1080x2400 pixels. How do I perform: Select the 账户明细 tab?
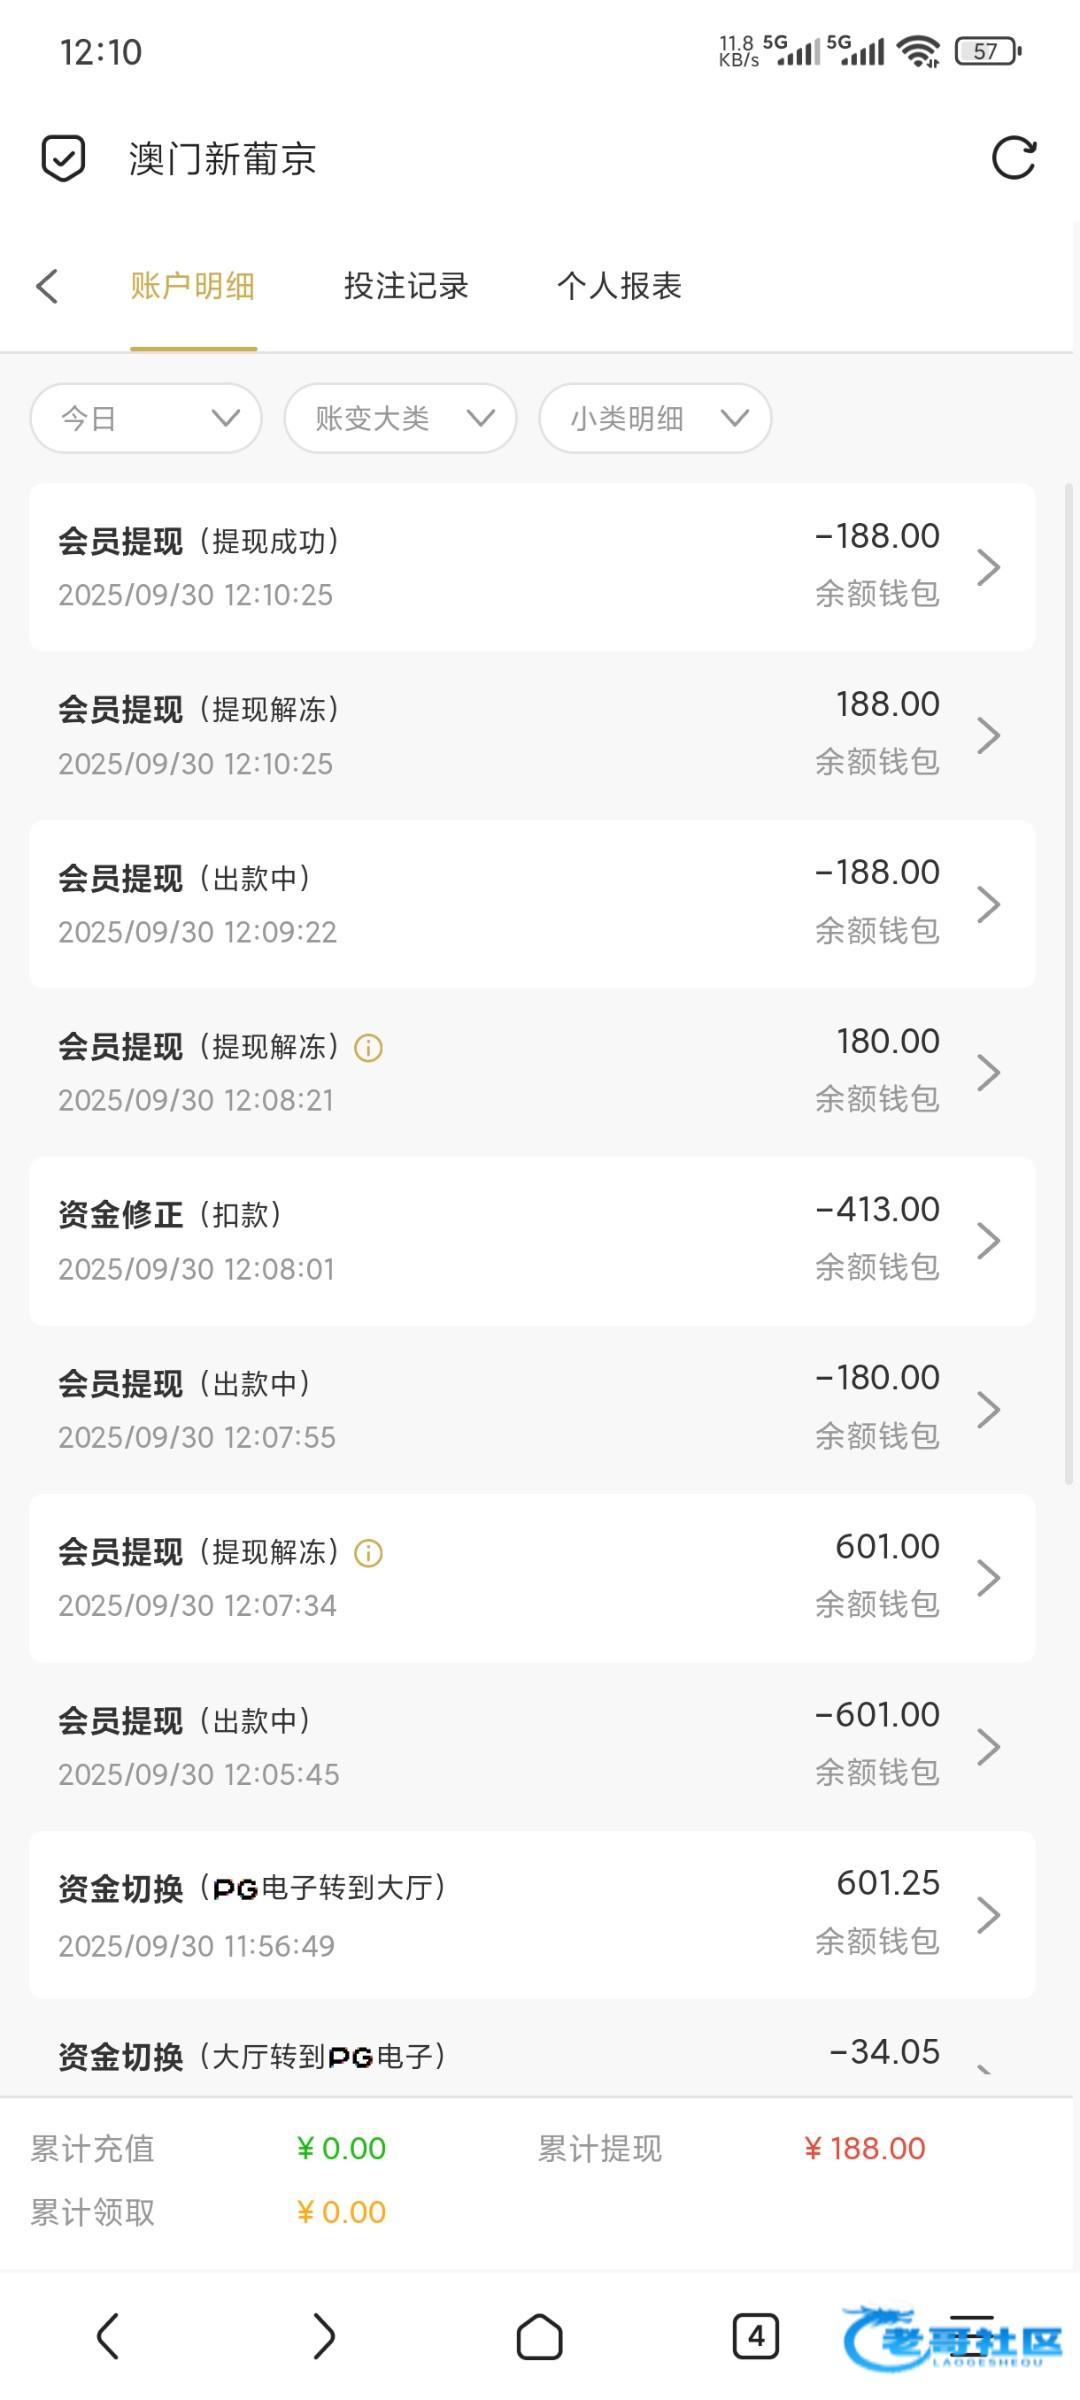point(193,286)
